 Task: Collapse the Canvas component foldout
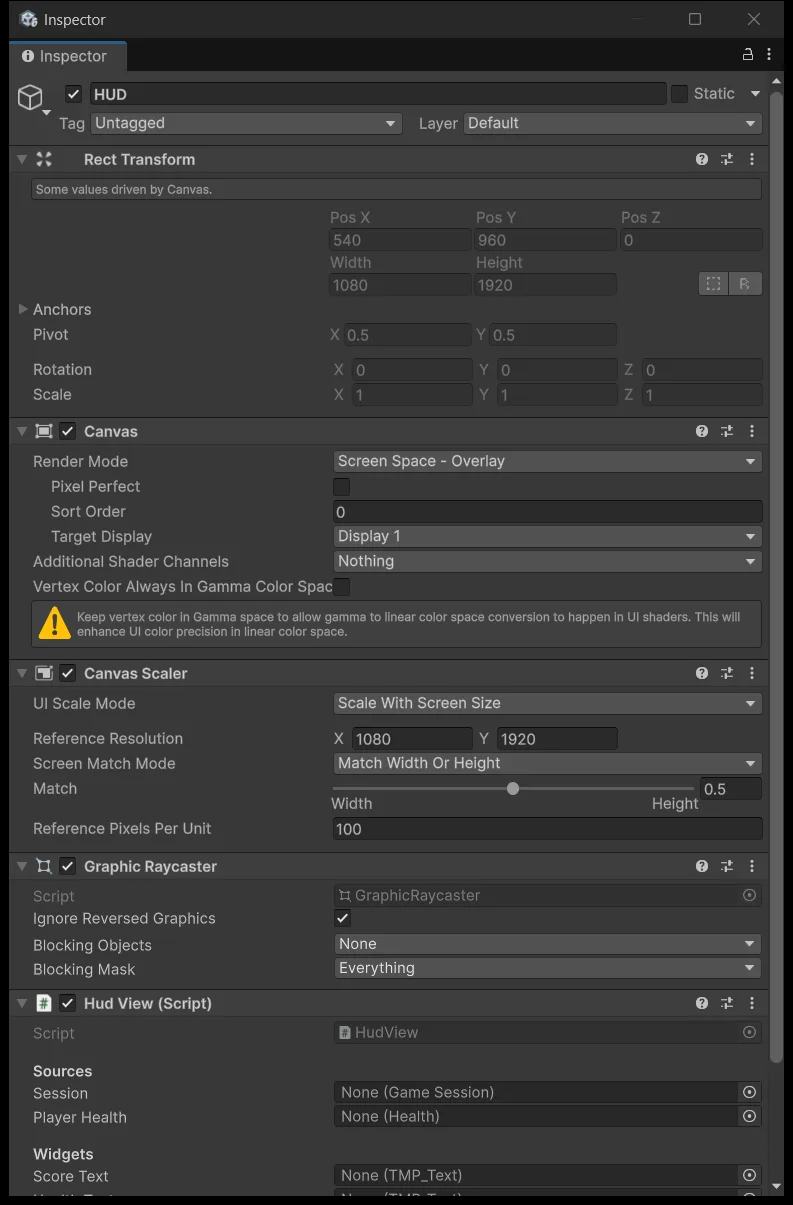[x=22, y=431]
